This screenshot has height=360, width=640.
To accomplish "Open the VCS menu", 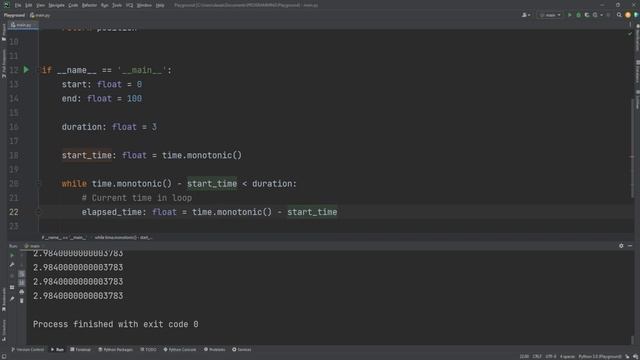I will (x=129, y=5).
